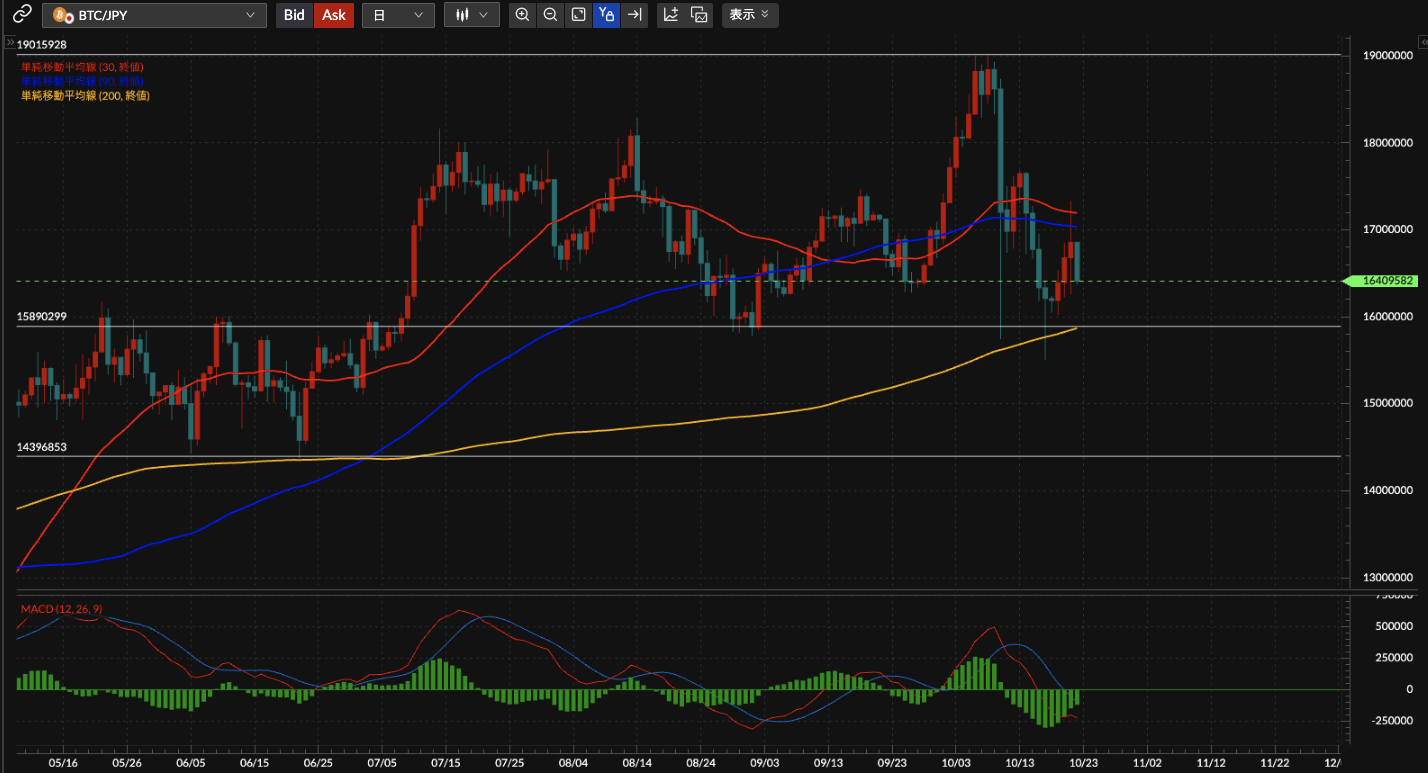
Task: Select the MACD (12, 26, 9) label
Action: (x=61, y=609)
